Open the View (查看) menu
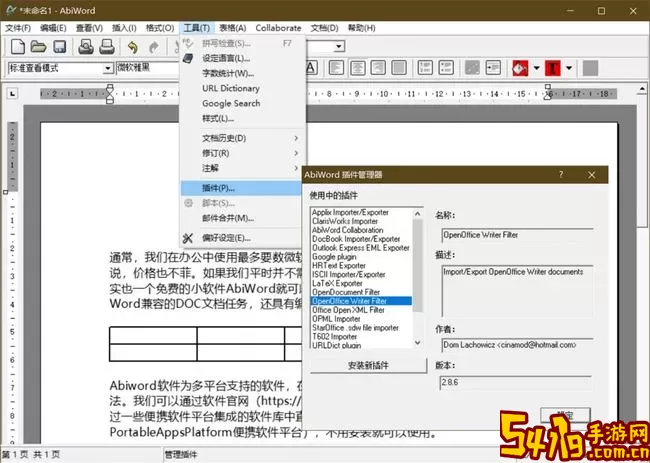The height and width of the screenshot is (463, 650). [x=89, y=28]
